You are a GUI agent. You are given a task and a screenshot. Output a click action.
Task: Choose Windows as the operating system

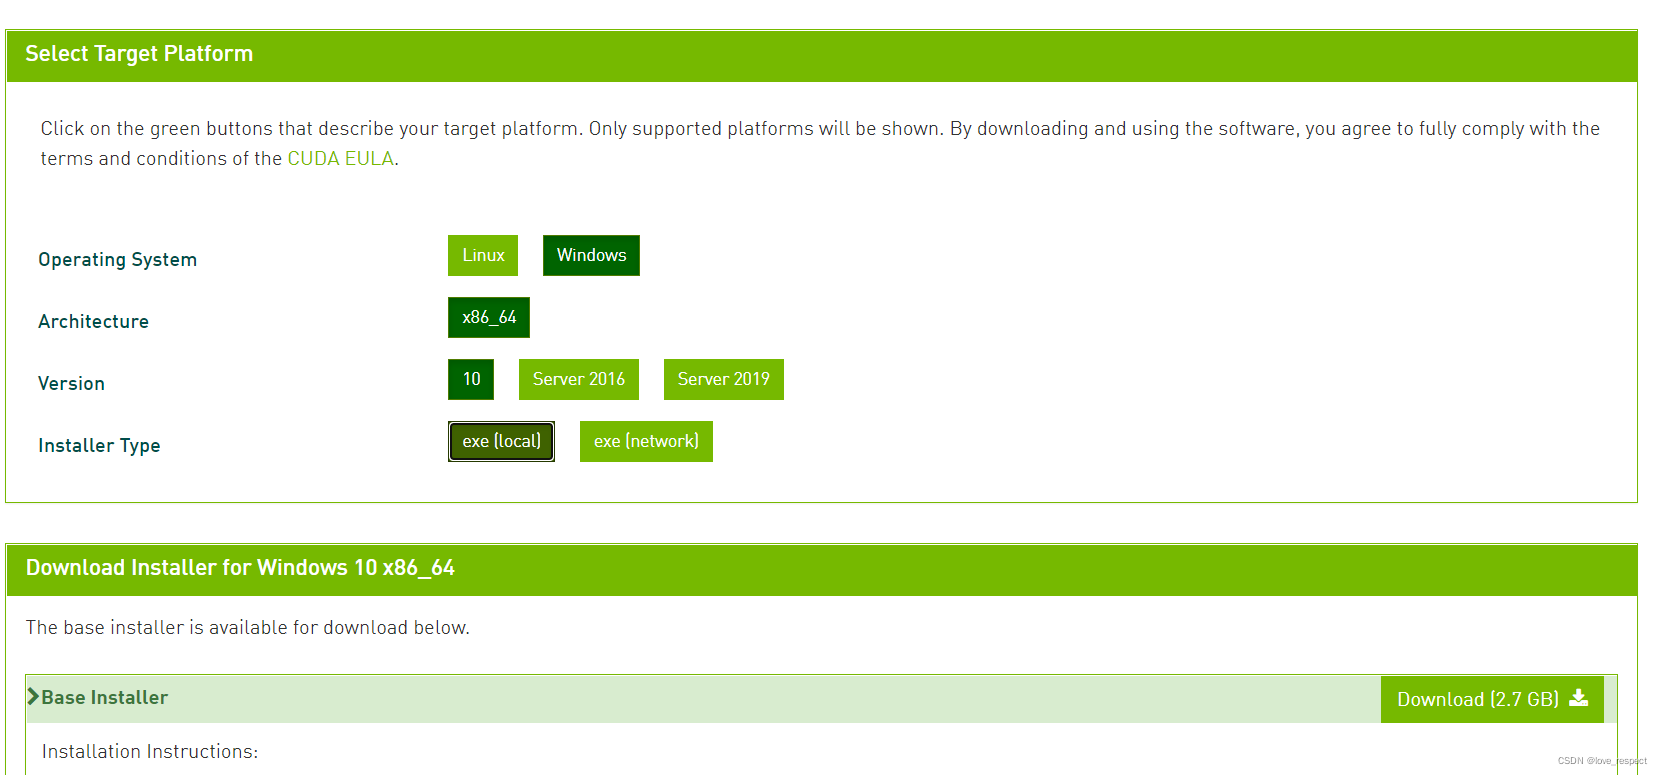(591, 255)
